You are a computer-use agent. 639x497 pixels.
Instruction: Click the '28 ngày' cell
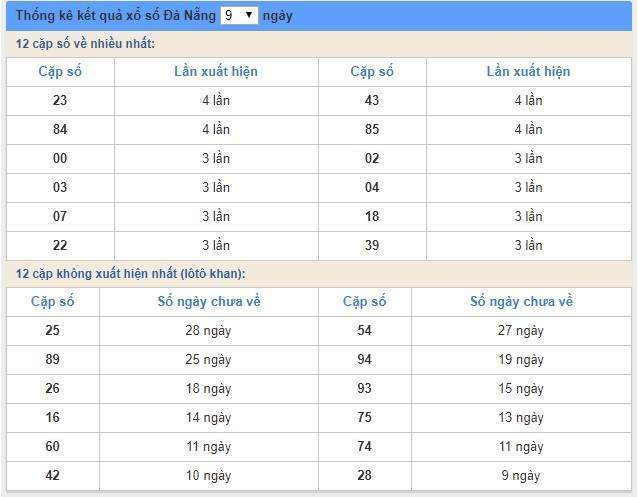(x=208, y=331)
